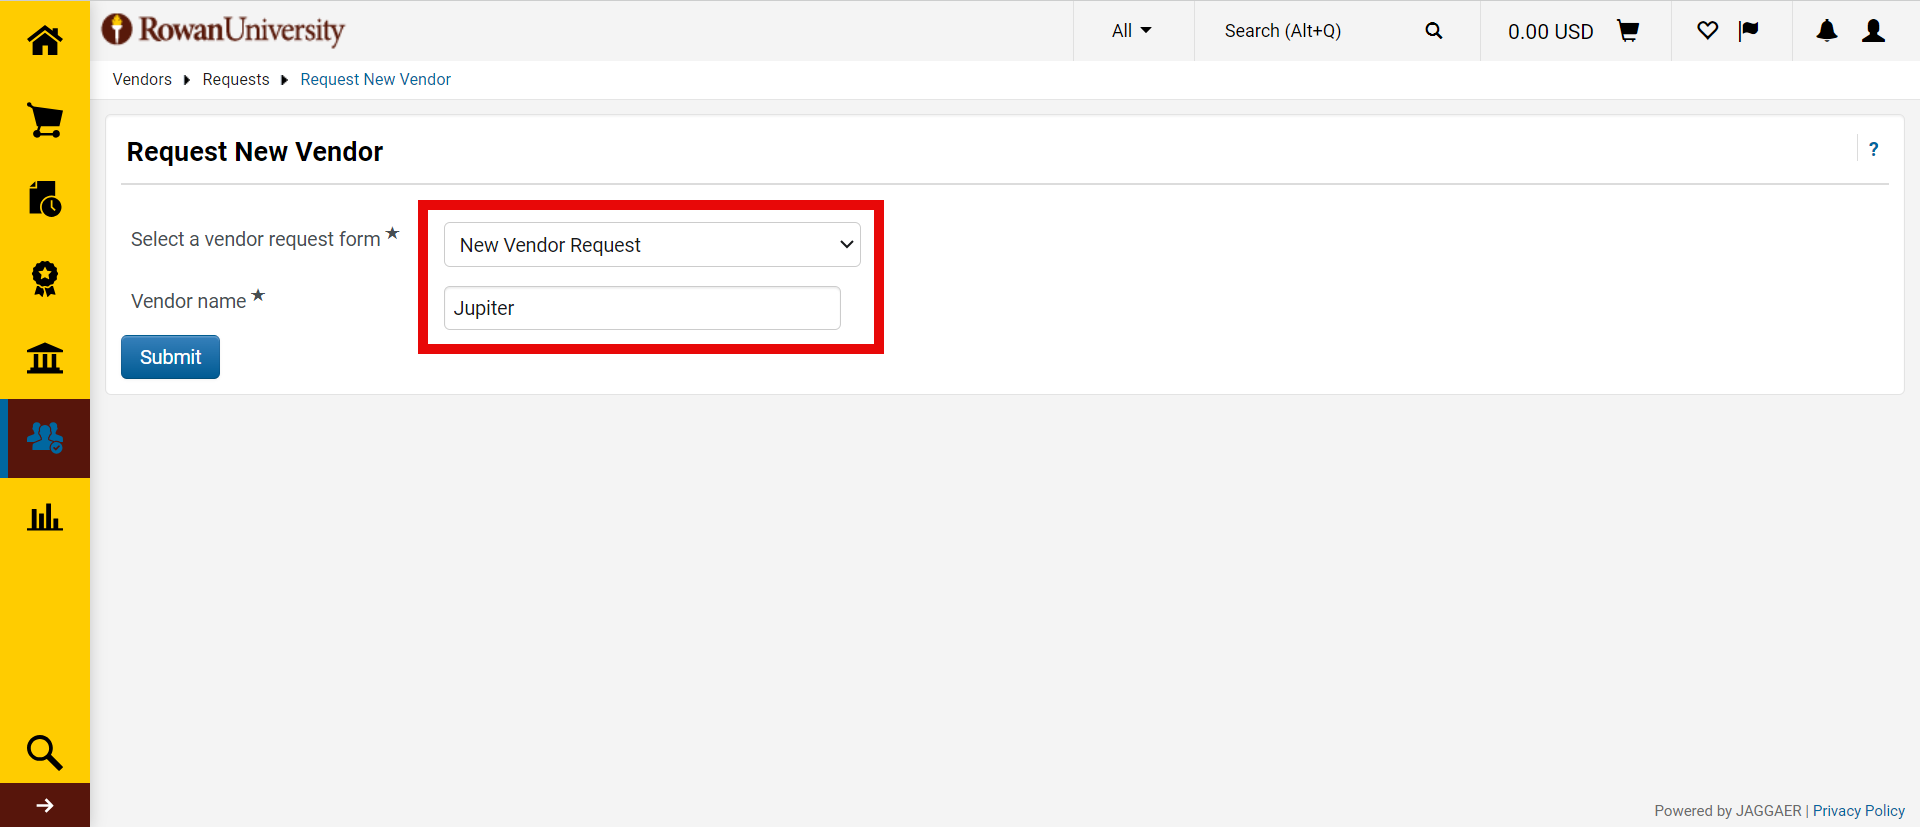Open the Vendors people icon in sidebar
The image size is (1920, 827).
pos(45,438)
